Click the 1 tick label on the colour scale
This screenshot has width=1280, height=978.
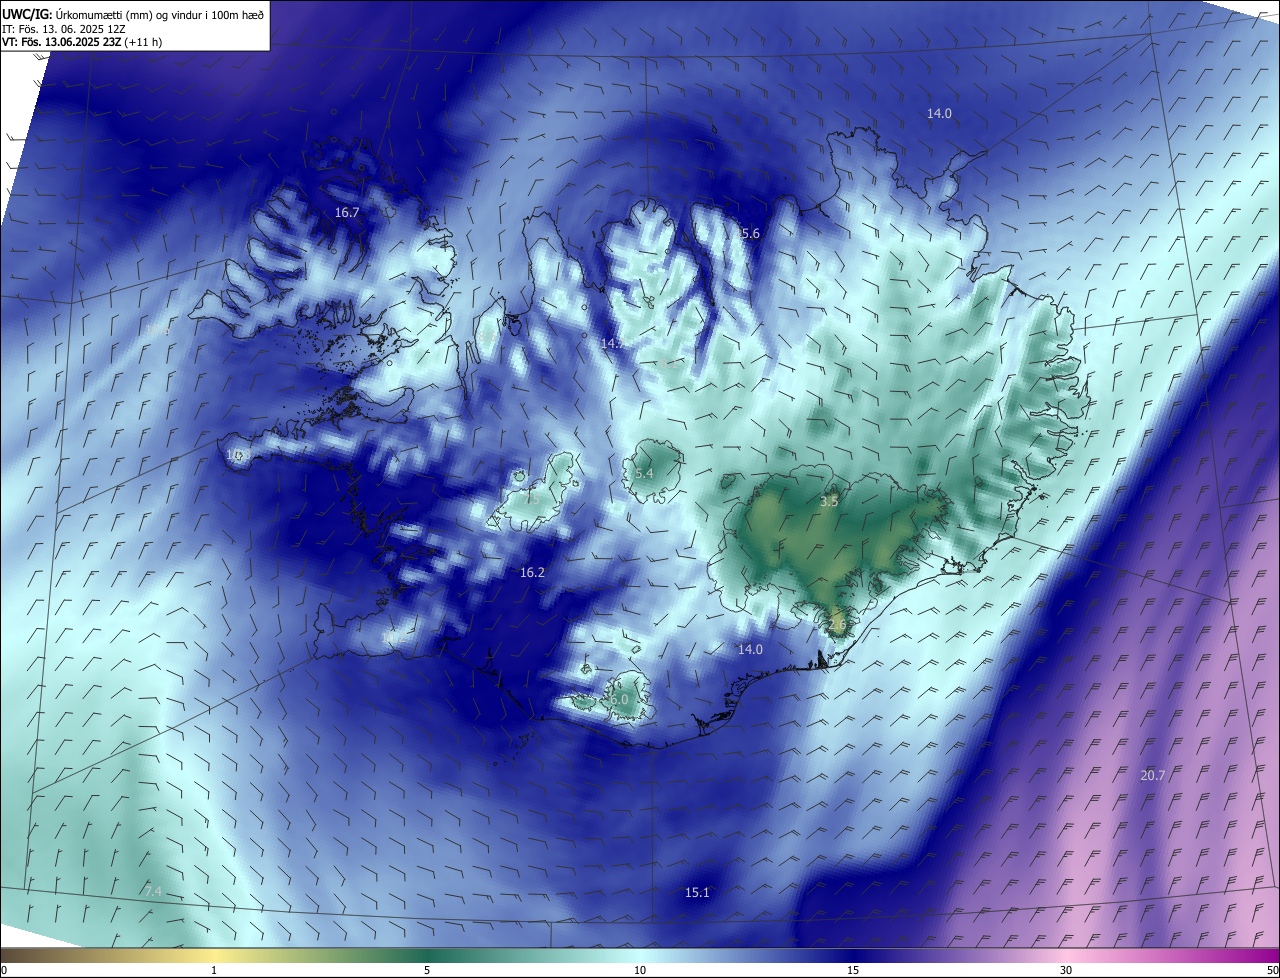pos(214,971)
